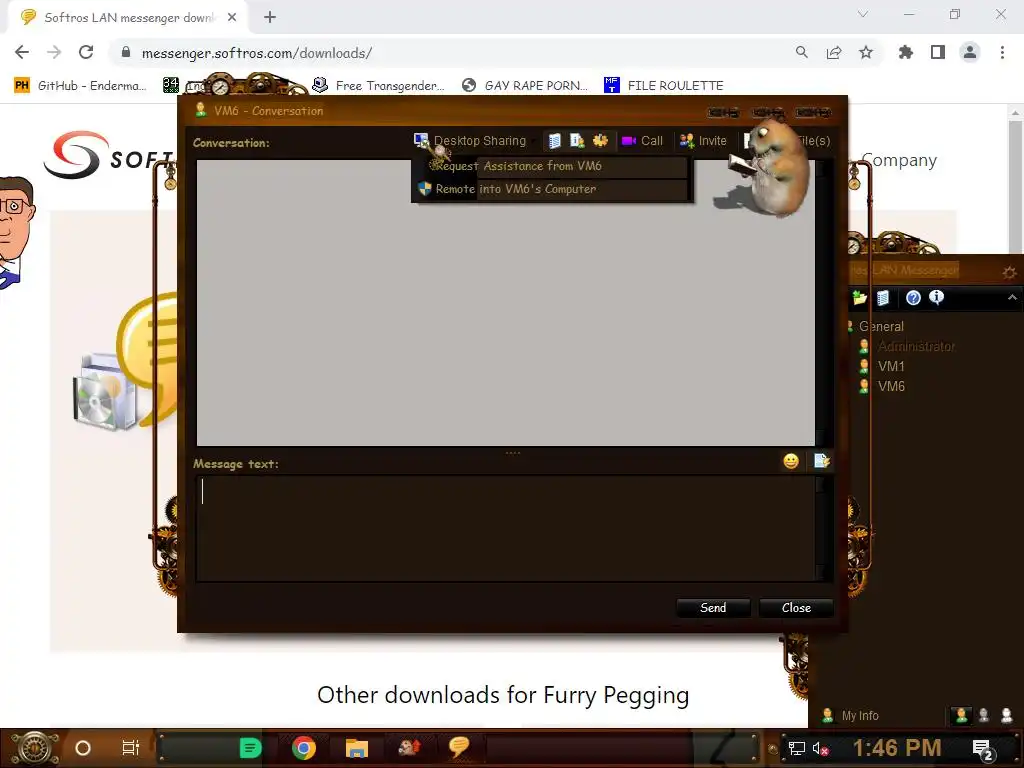Click the orange gear-flower icon in conversation toolbar
Screen dimensions: 1024x768
tap(600, 140)
